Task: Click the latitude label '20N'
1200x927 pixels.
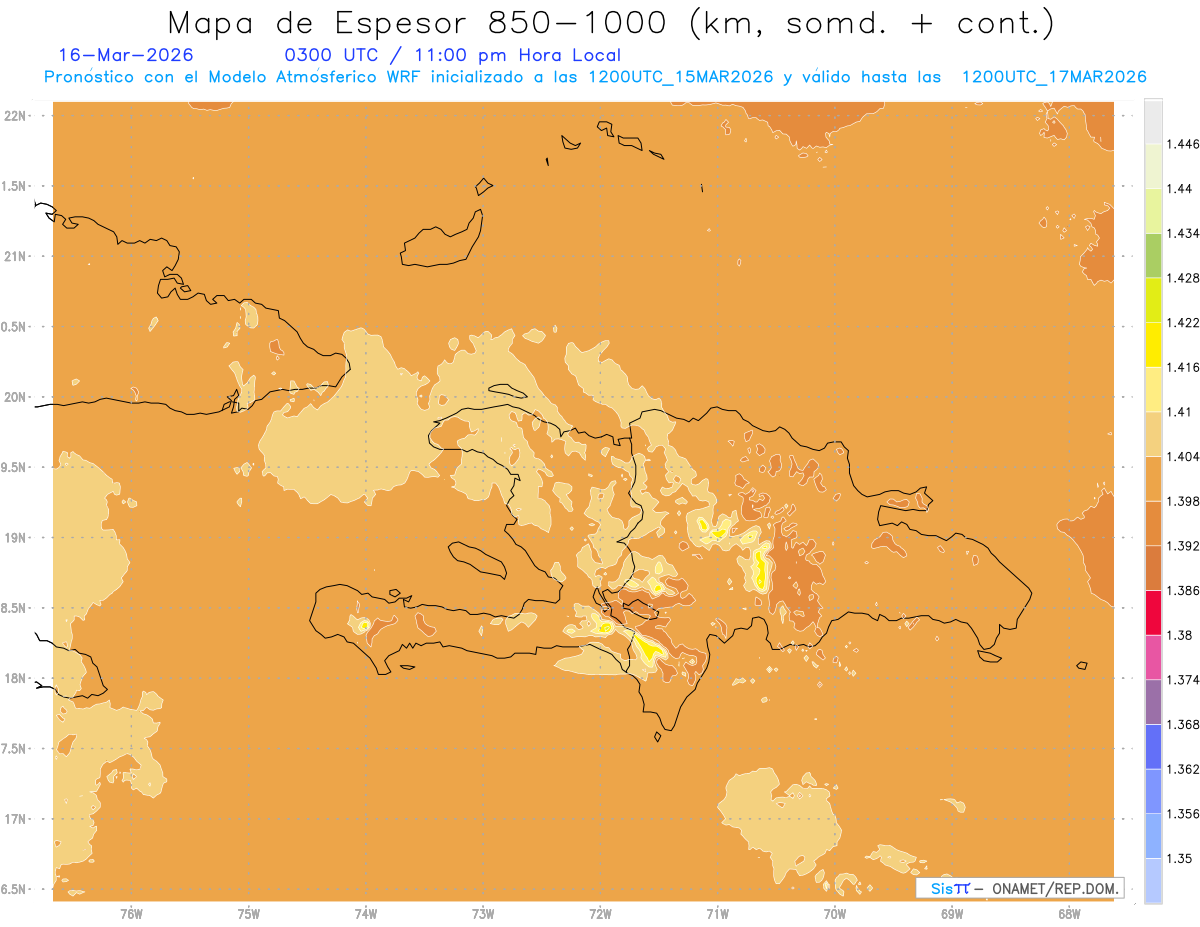Action: 16,397
